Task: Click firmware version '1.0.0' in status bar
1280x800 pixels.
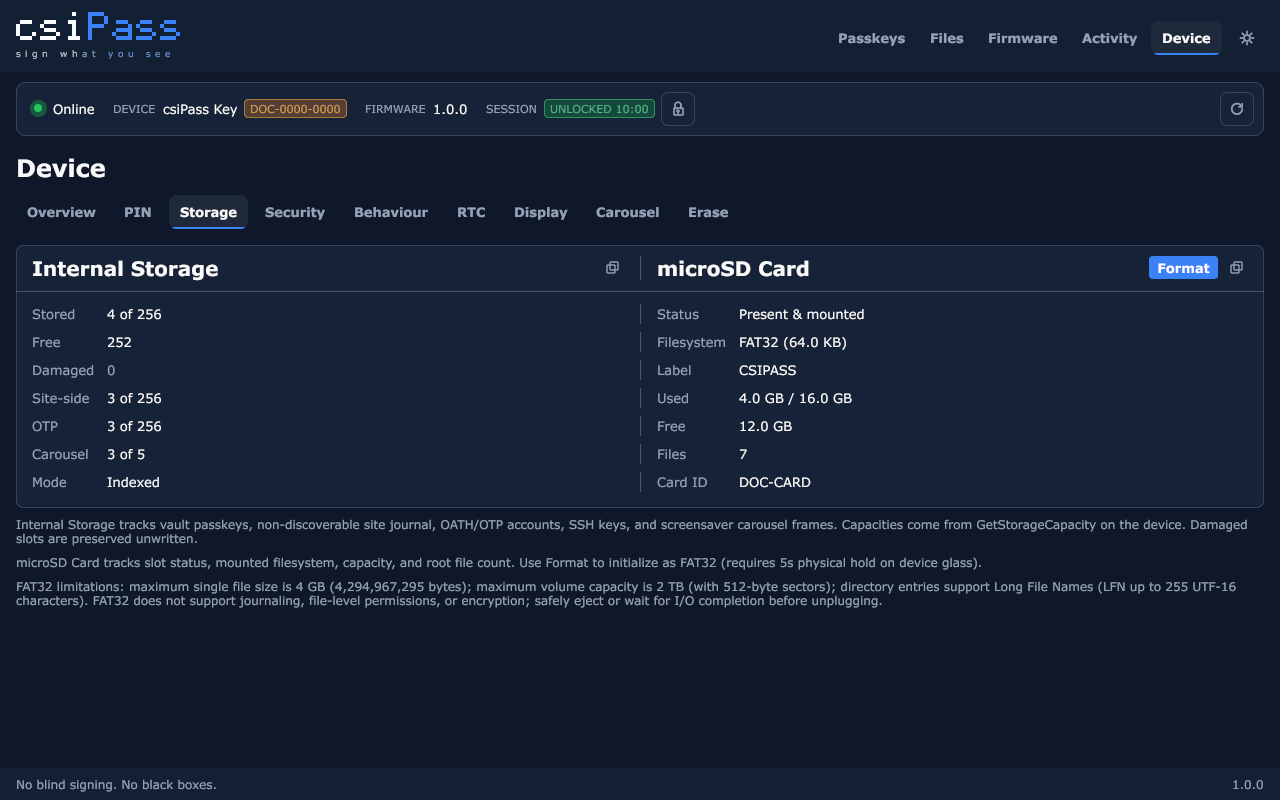Action: pos(450,109)
